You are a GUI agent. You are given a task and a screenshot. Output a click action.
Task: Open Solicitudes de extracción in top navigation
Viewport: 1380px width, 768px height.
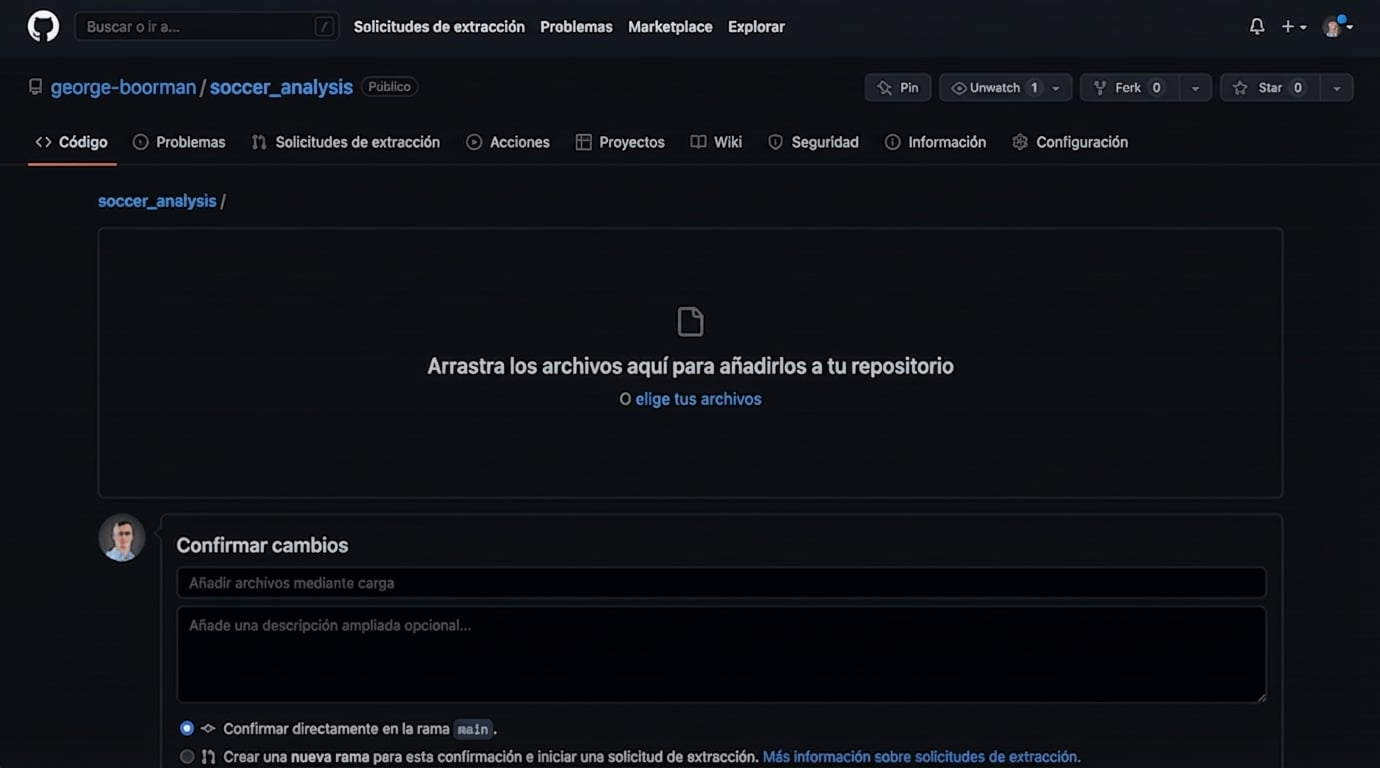point(439,27)
